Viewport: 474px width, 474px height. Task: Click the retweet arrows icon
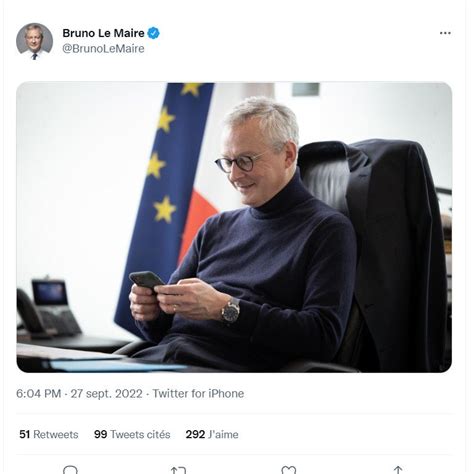(x=178, y=470)
